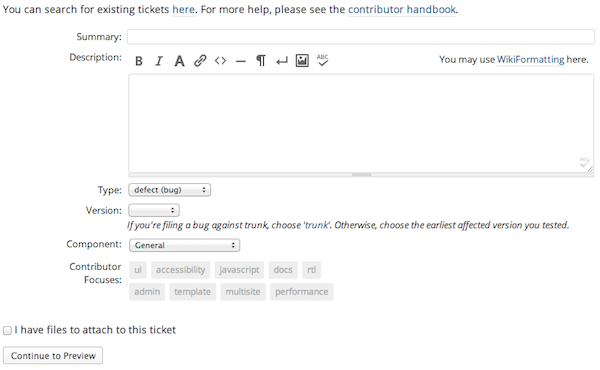Image resolution: width=600 pixels, height=370 pixels.
Task: Click the Continue to Preview button
Action: pyautogui.click(x=53, y=355)
